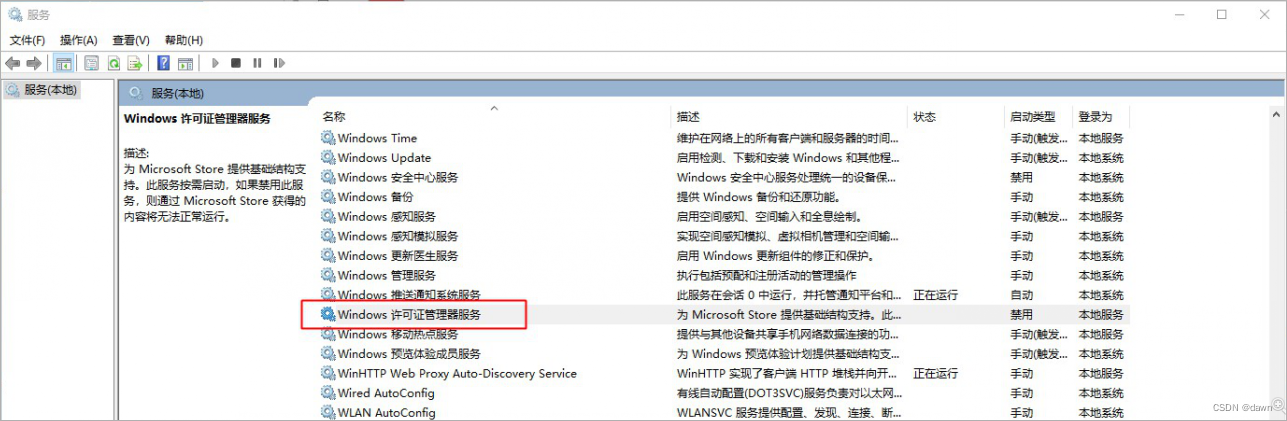Select the Windows 感知服务 service name
1287x421 pixels.
click(387, 216)
